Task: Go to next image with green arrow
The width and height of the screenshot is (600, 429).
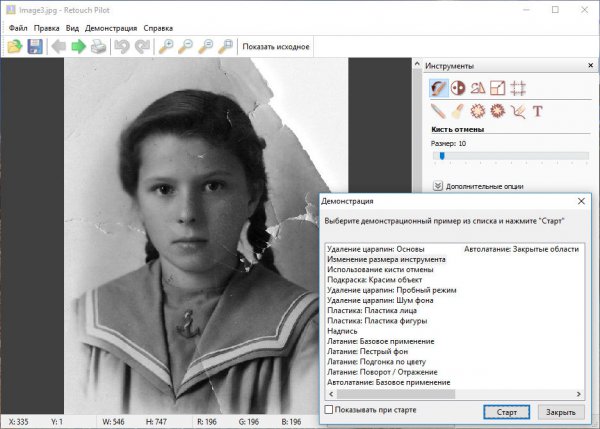Action: [78, 47]
